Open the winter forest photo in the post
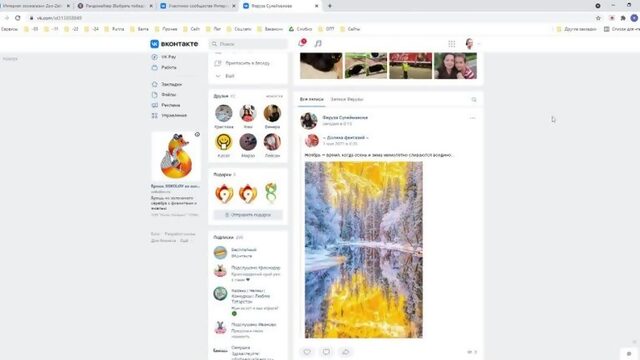This screenshot has width=640, height=360. coord(364,250)
